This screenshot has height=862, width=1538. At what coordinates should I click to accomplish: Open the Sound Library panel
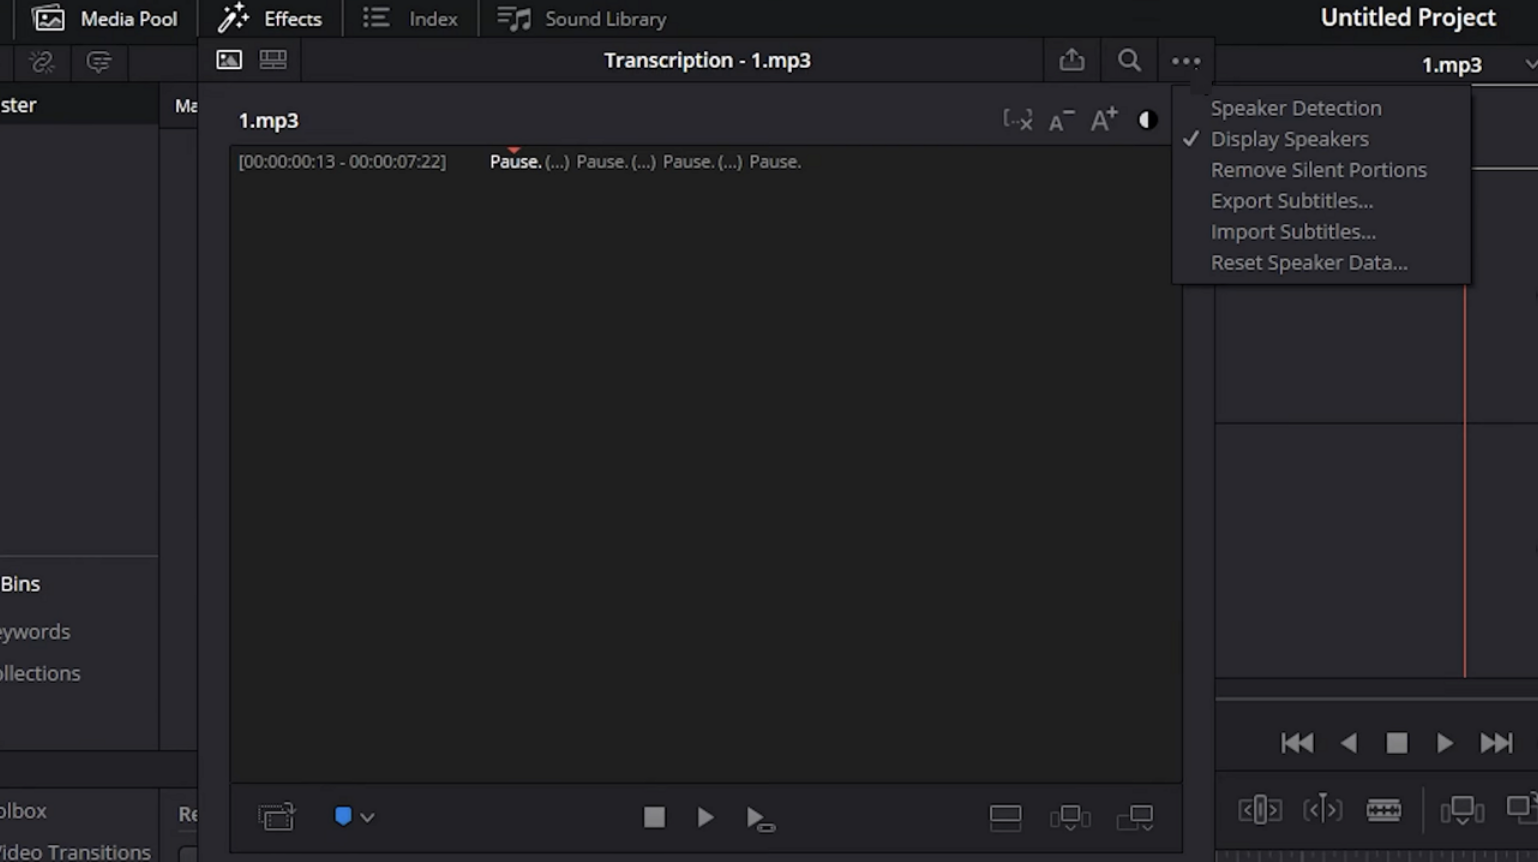click(x=582, y=18)
